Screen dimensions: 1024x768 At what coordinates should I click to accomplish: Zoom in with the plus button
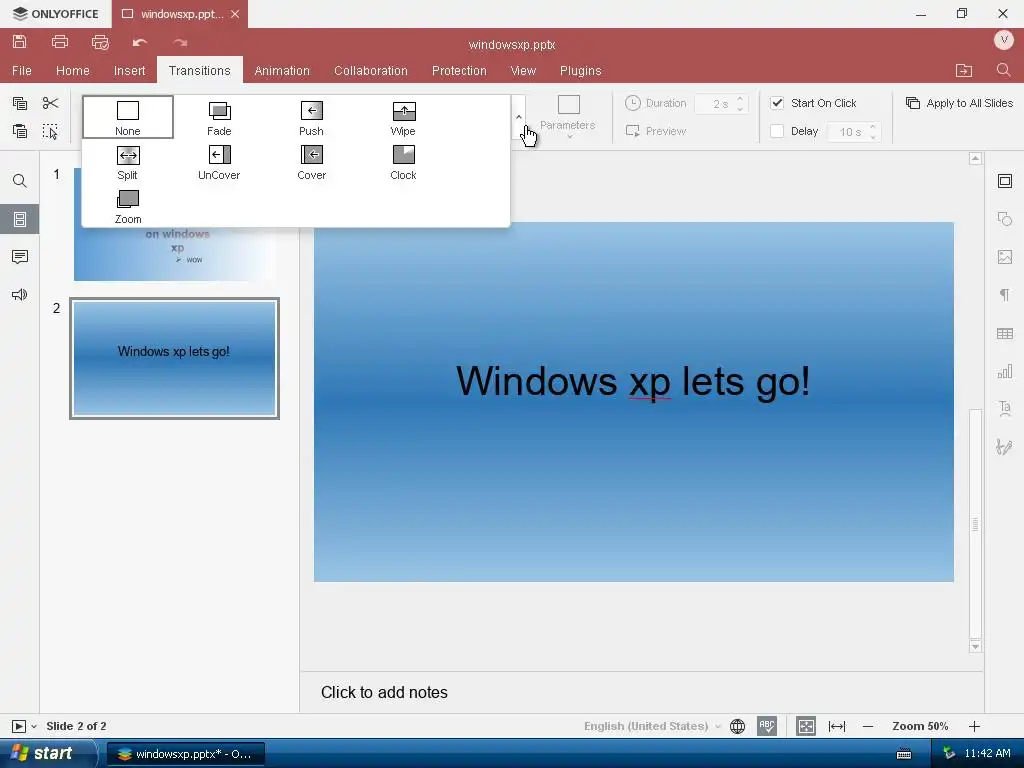974,726
